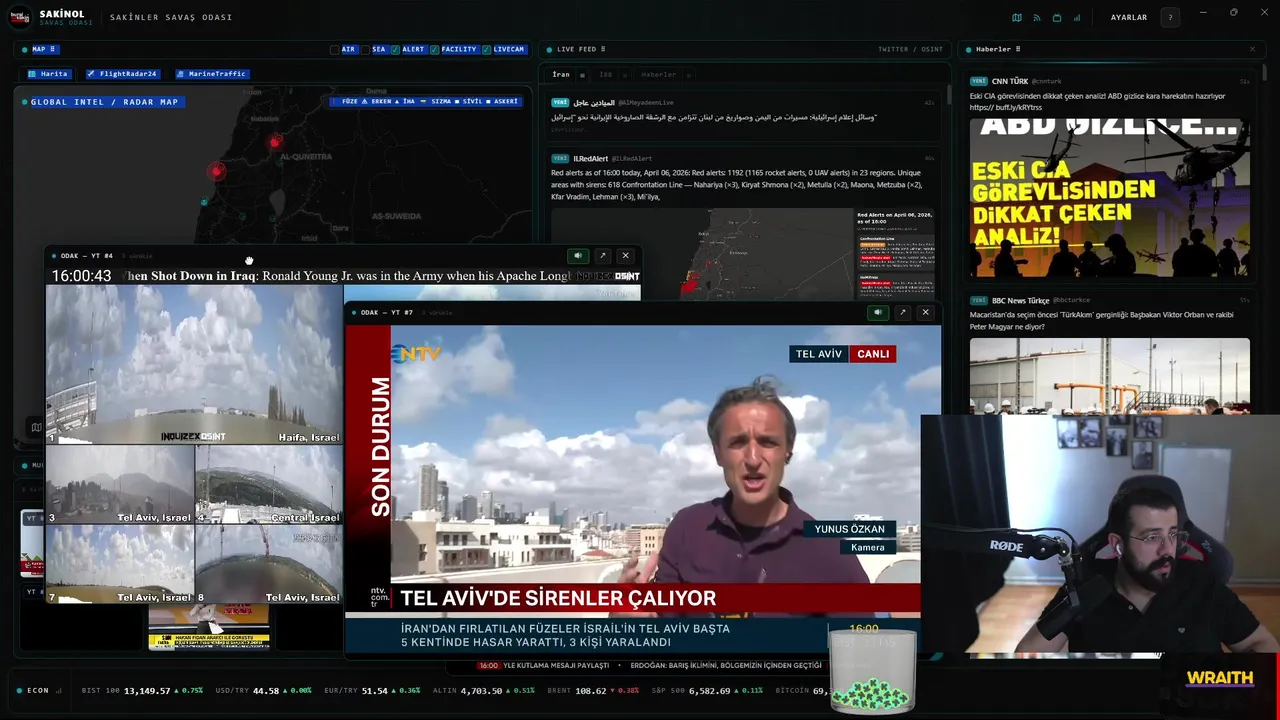Open the CNN TÜRK news thumbnail image
The width and height of the screenshot is (1280, 720).
pos(1109,198)
